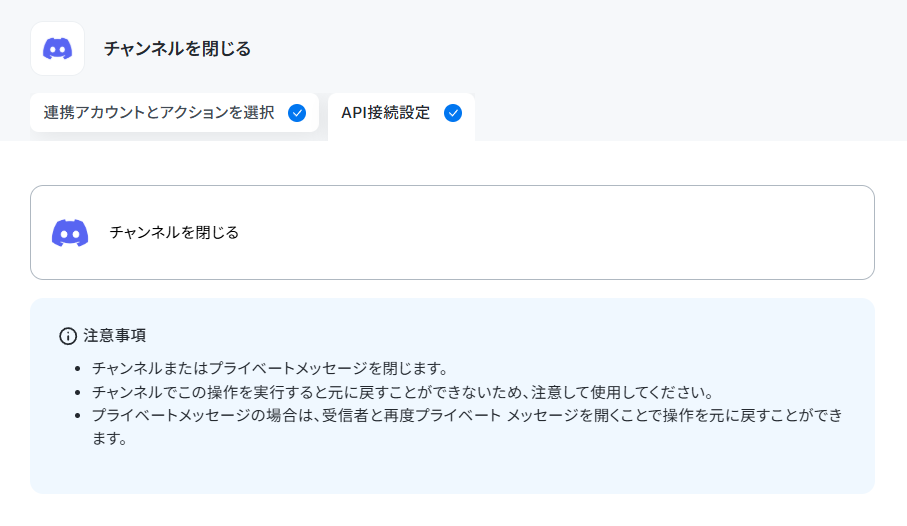Switch to 連携アカウントとアクションを選択 tab
Image resolution: width=907 pixels, height=526 pixels.
click(x=174, y=113)
